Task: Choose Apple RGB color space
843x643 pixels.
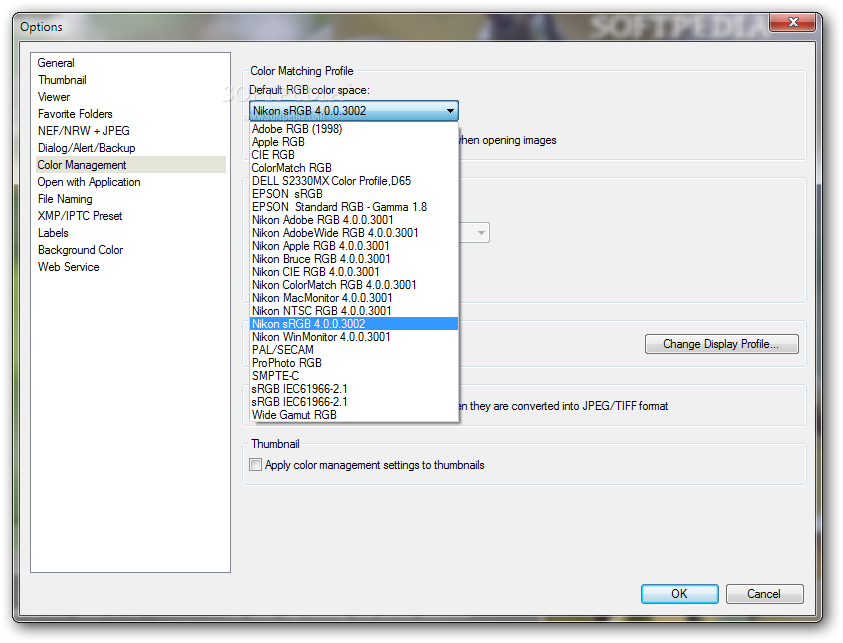Action: click(x=354, y=142)
